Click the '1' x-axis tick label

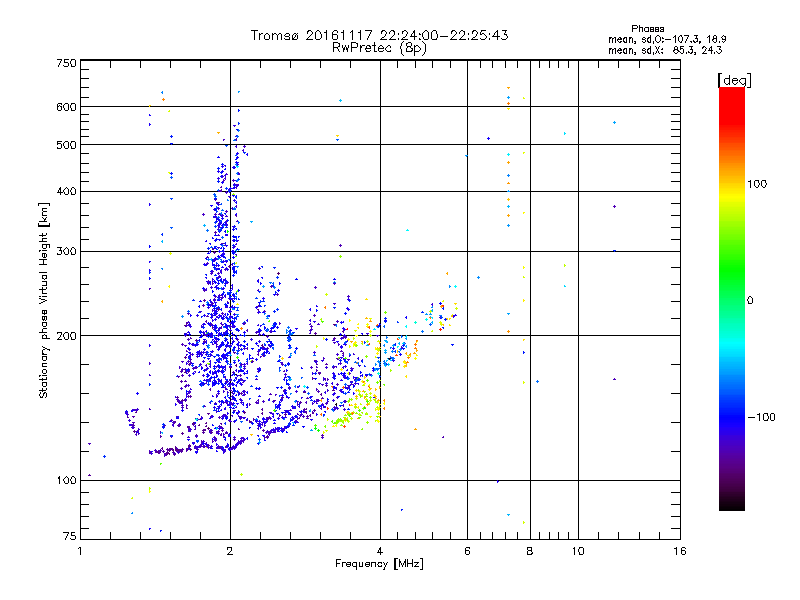pyautogui.click(x=80, y=551)
